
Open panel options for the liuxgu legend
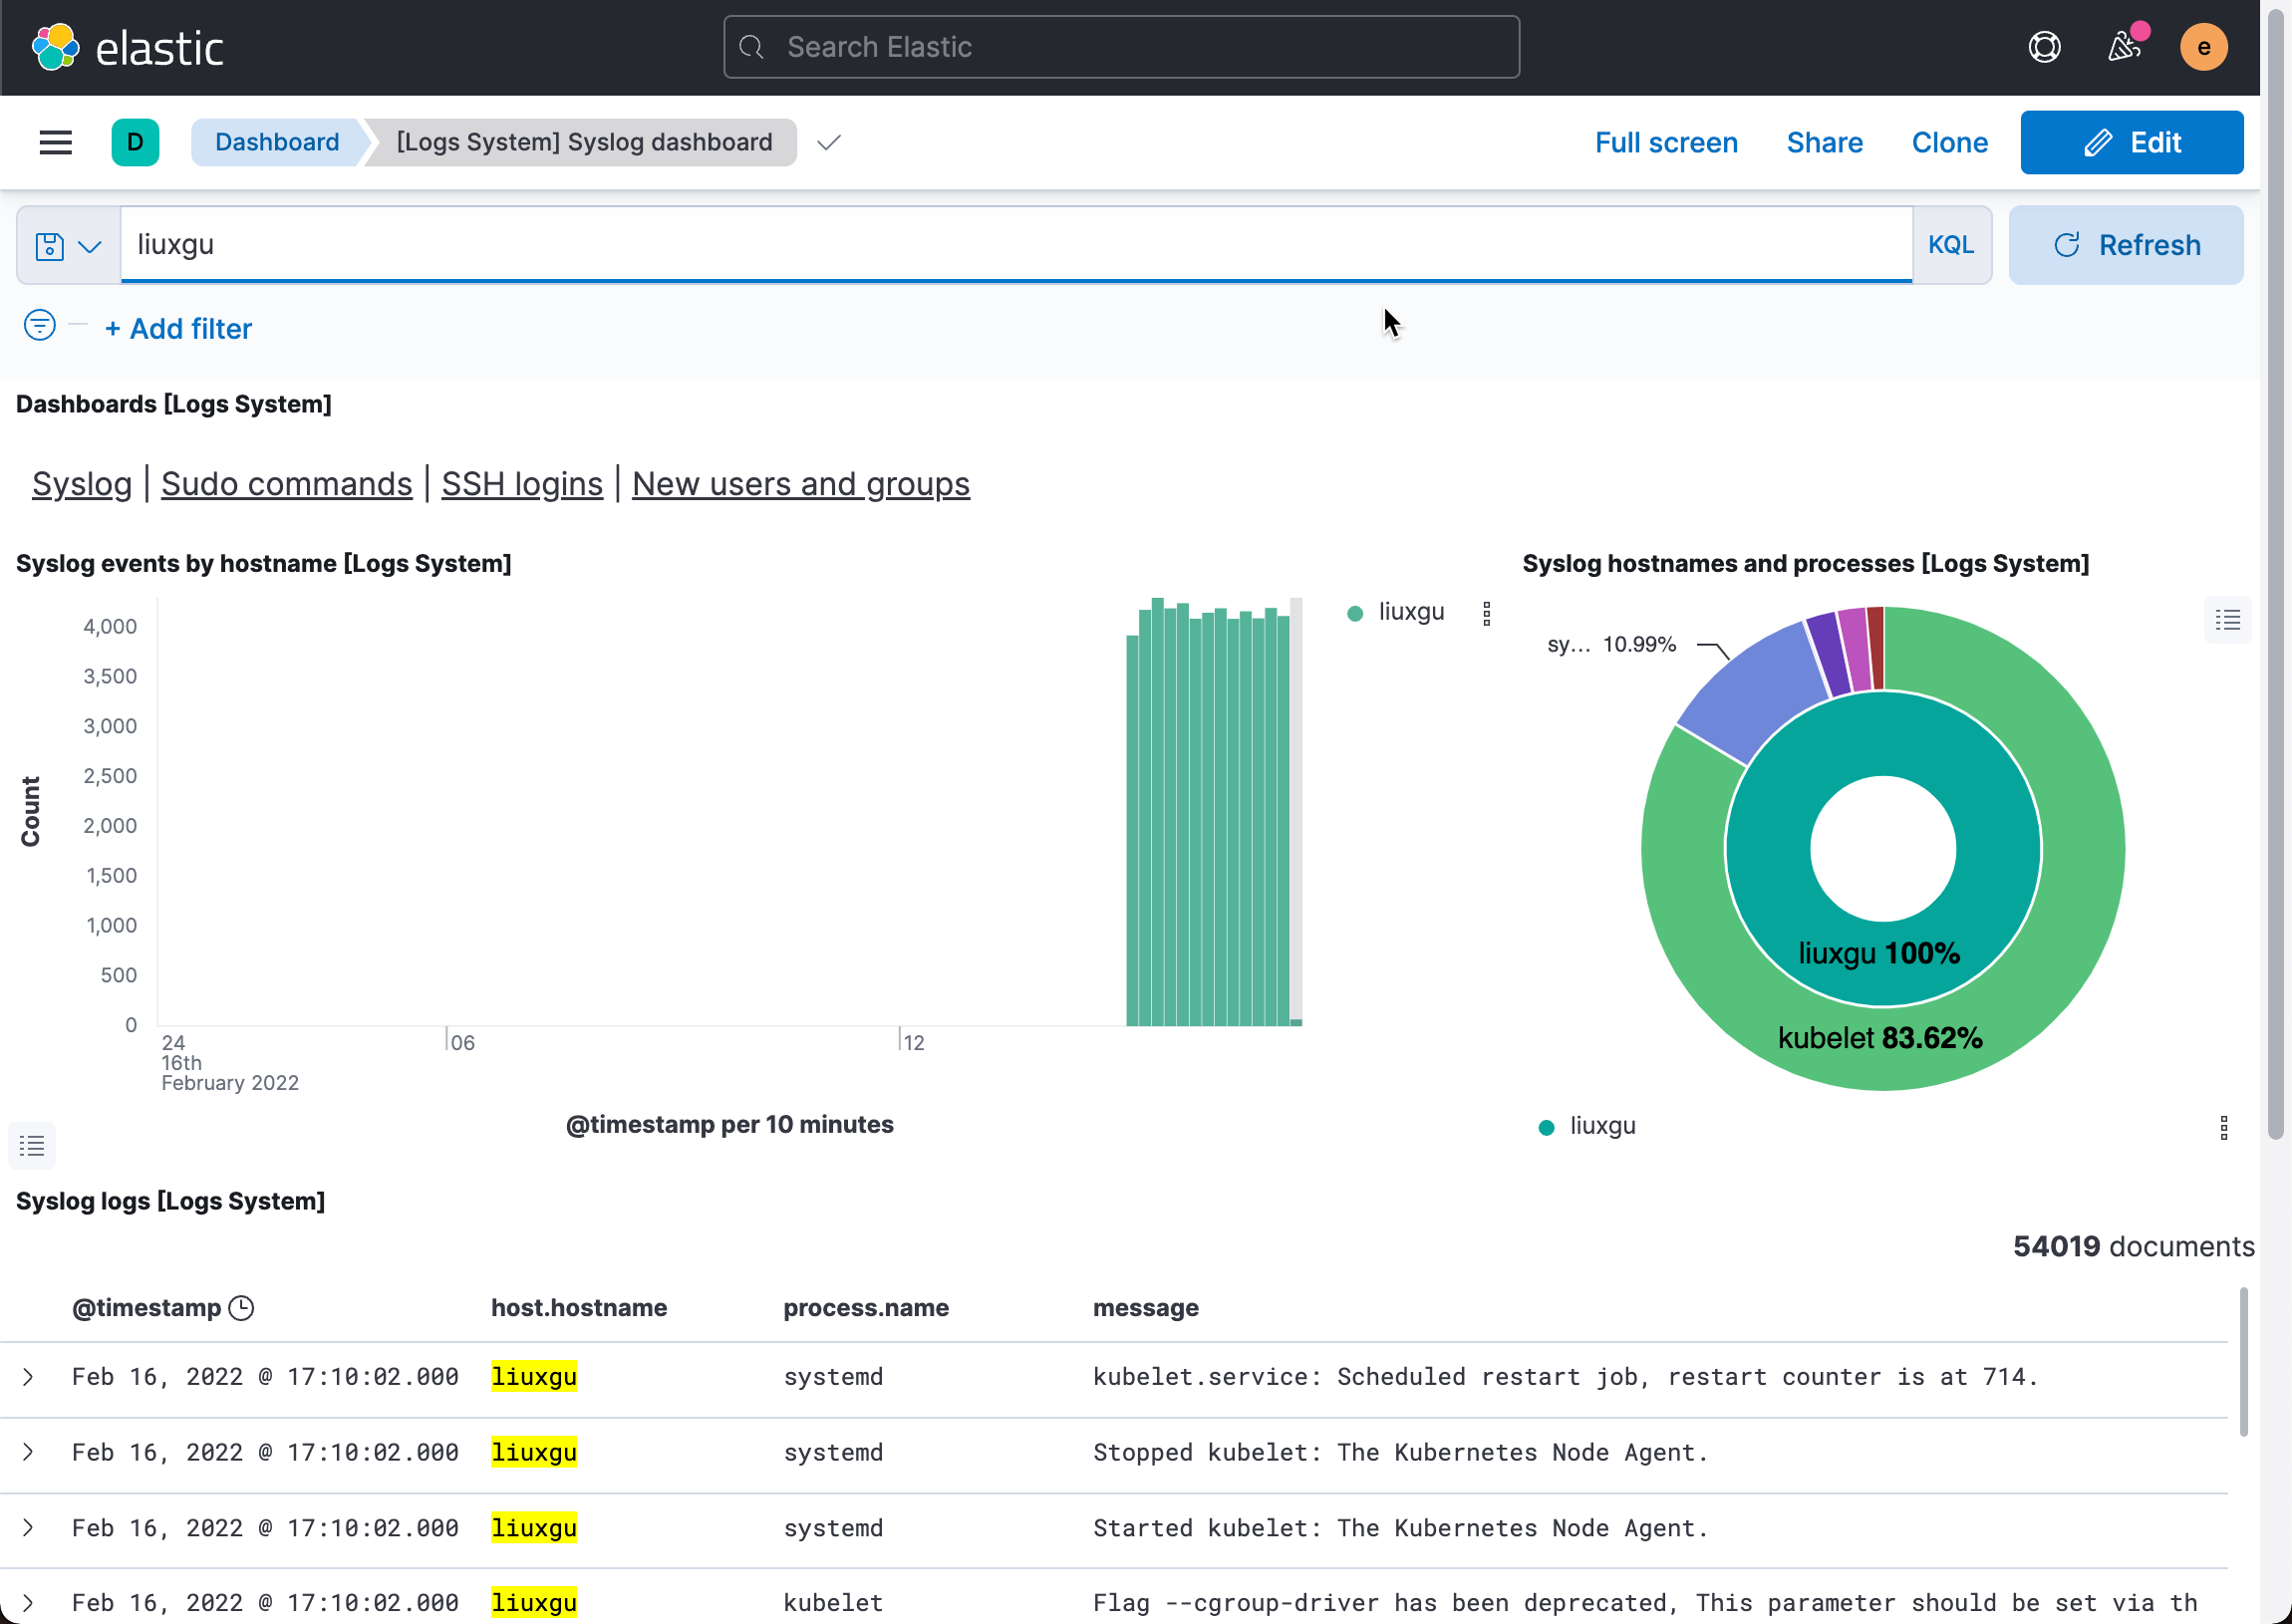point(1489,612)
